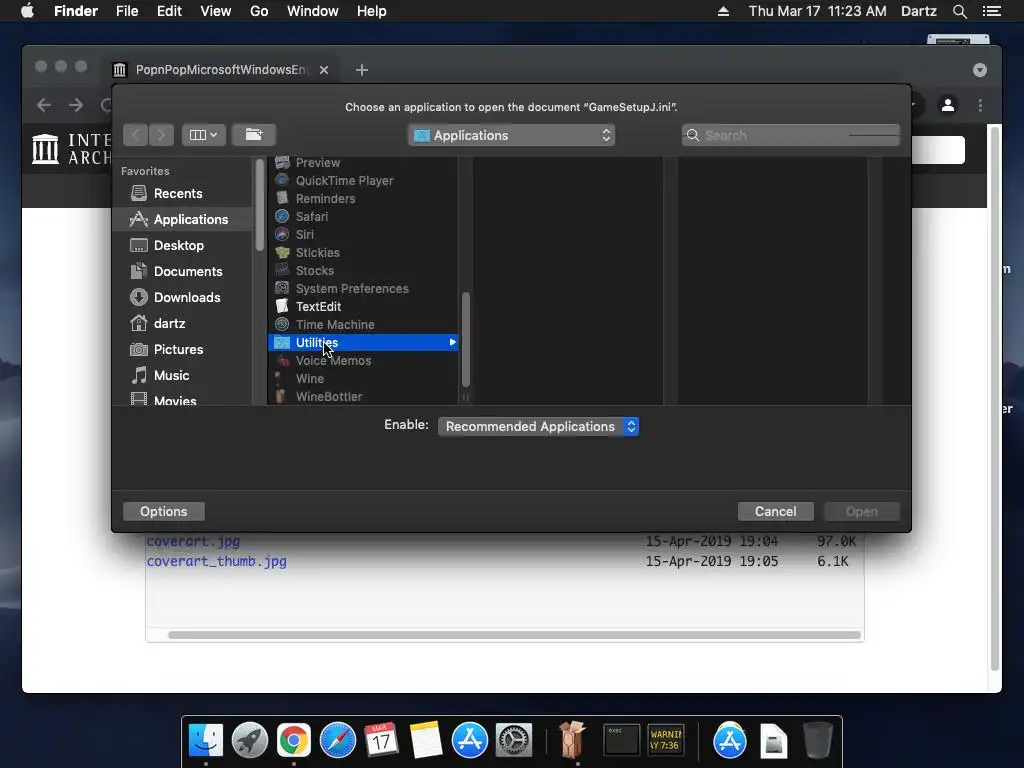
Task: Open the Go menu
Action: tap(259, 11)
